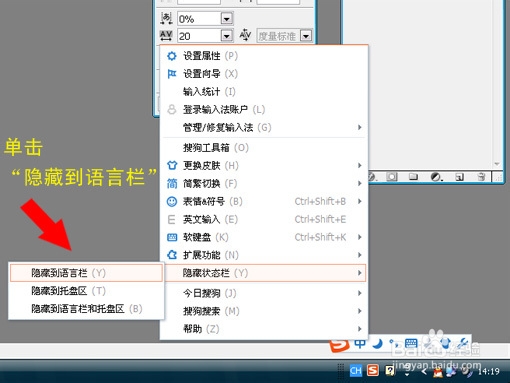The image size is (510, 383).
Task: Open soft keyboard from Sogou status bar
Action: 411,343
